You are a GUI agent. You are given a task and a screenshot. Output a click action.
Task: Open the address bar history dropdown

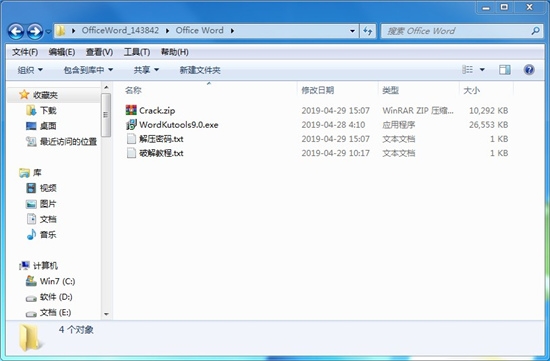point(353,31)
